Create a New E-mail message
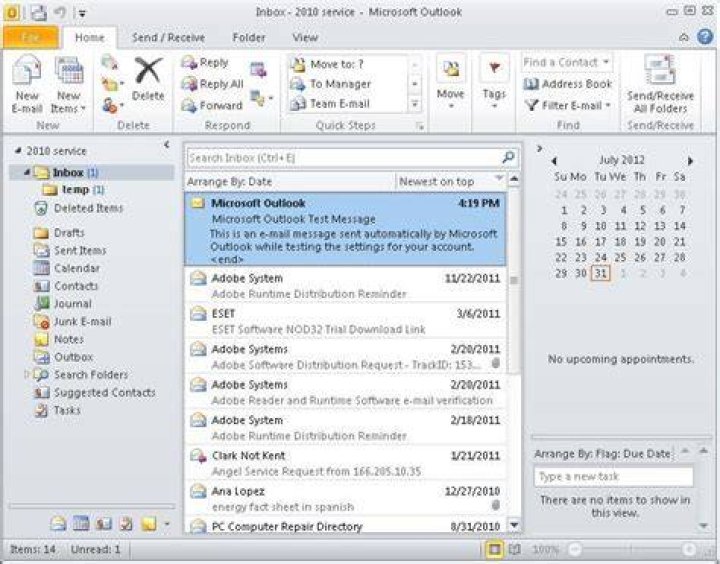 point(27,85)
